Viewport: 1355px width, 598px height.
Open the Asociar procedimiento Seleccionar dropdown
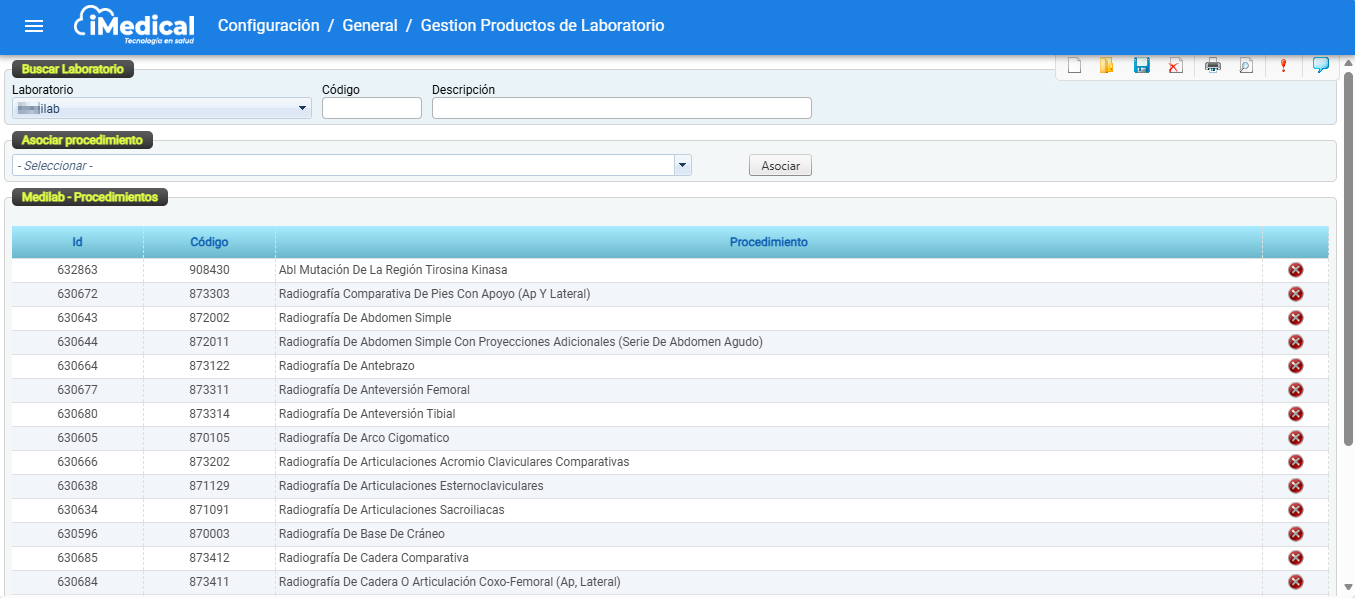682,165
